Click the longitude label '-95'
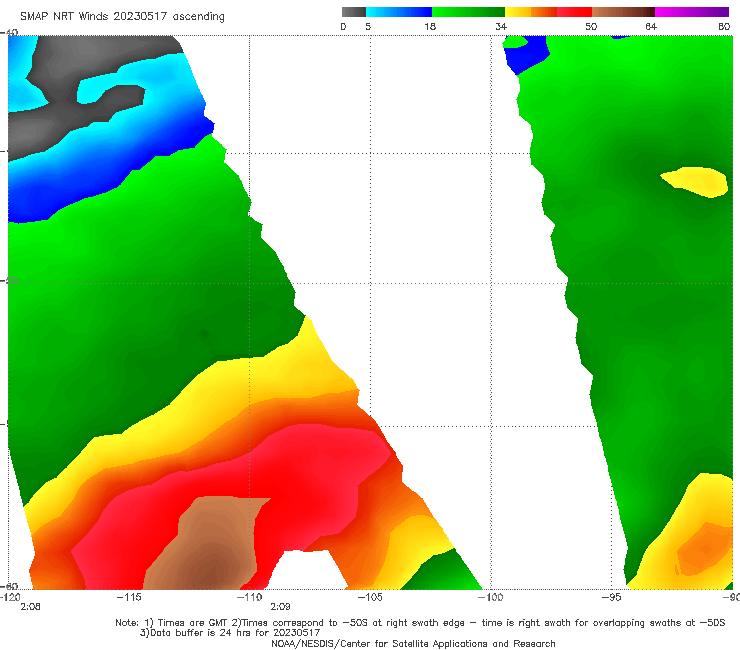Viewport: 740px width, 650px height. coord(612,597)
